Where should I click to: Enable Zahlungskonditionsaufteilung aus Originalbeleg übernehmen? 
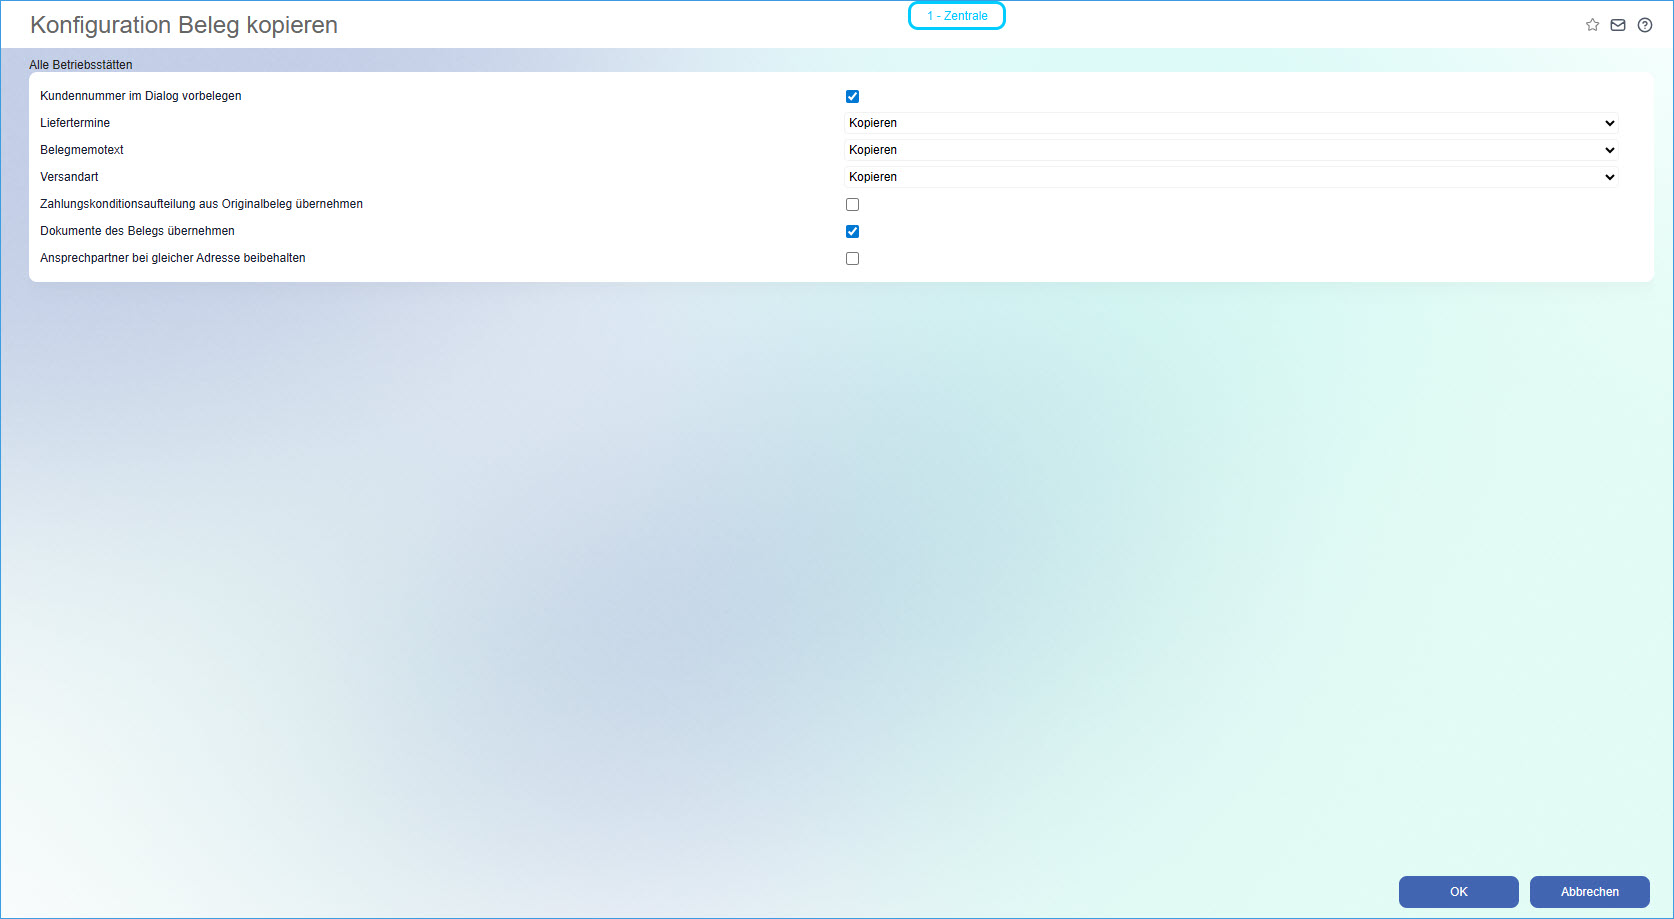click(x=852, y=205)
